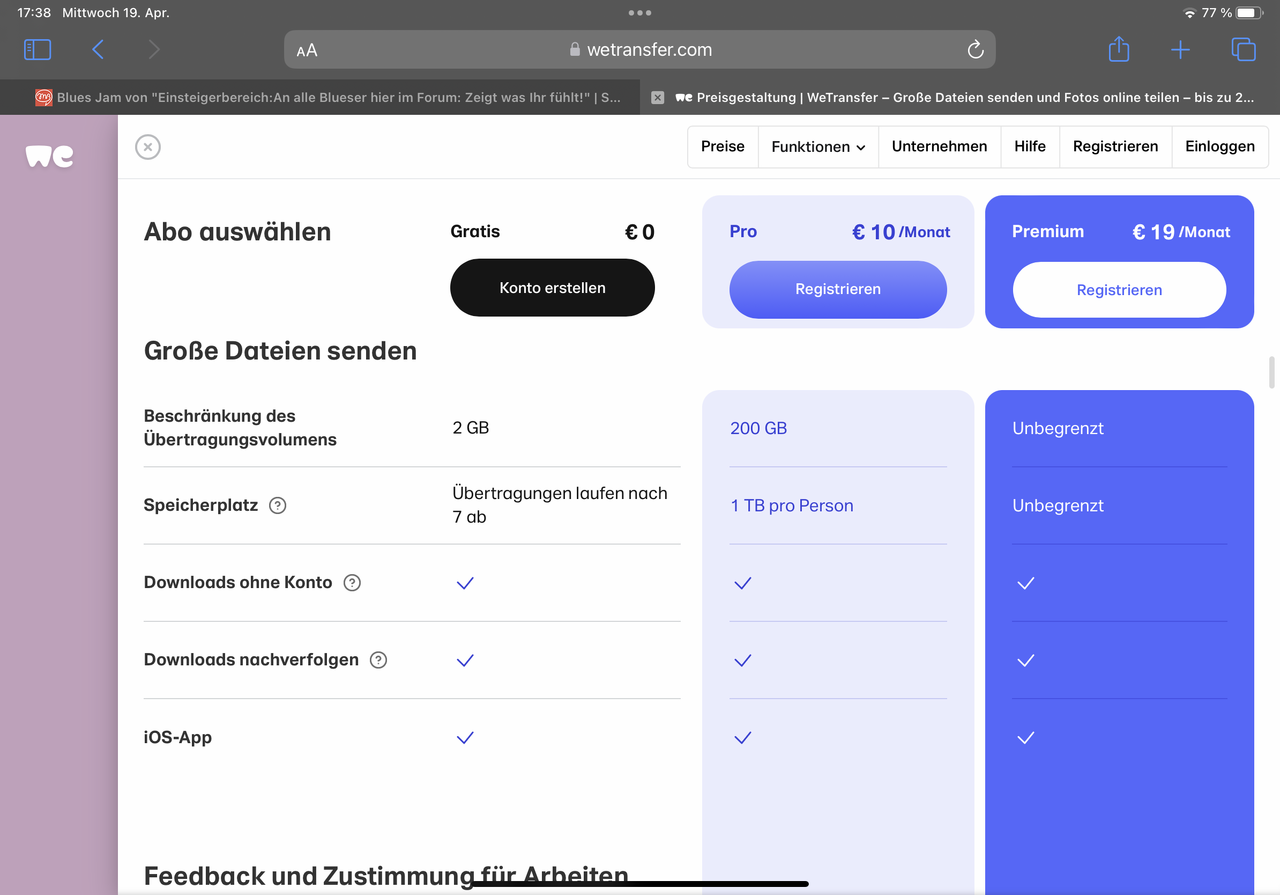Click the "€ 0" Gratis price
The width and height of the screenshot is (1280, 895).
640,232
